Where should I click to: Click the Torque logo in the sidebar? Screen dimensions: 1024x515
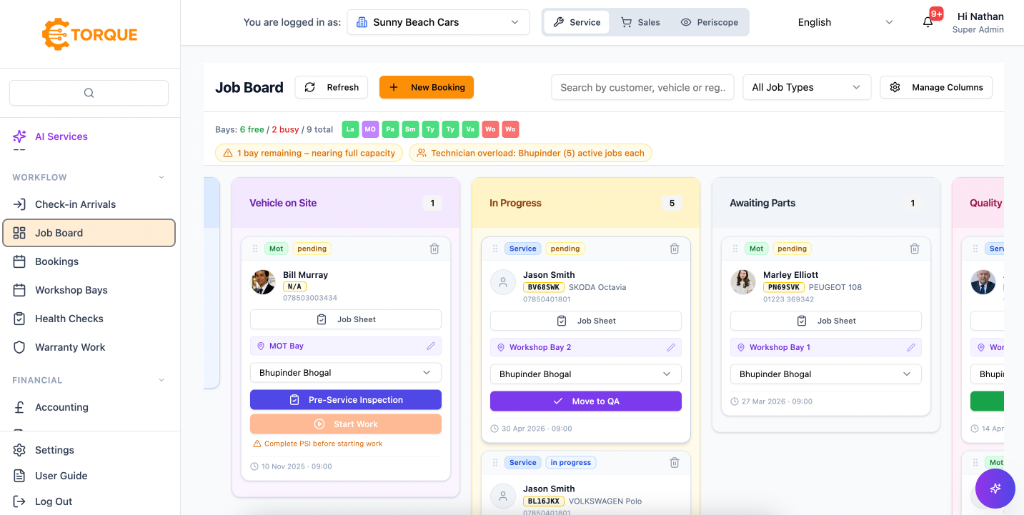[x=89, y=35]
